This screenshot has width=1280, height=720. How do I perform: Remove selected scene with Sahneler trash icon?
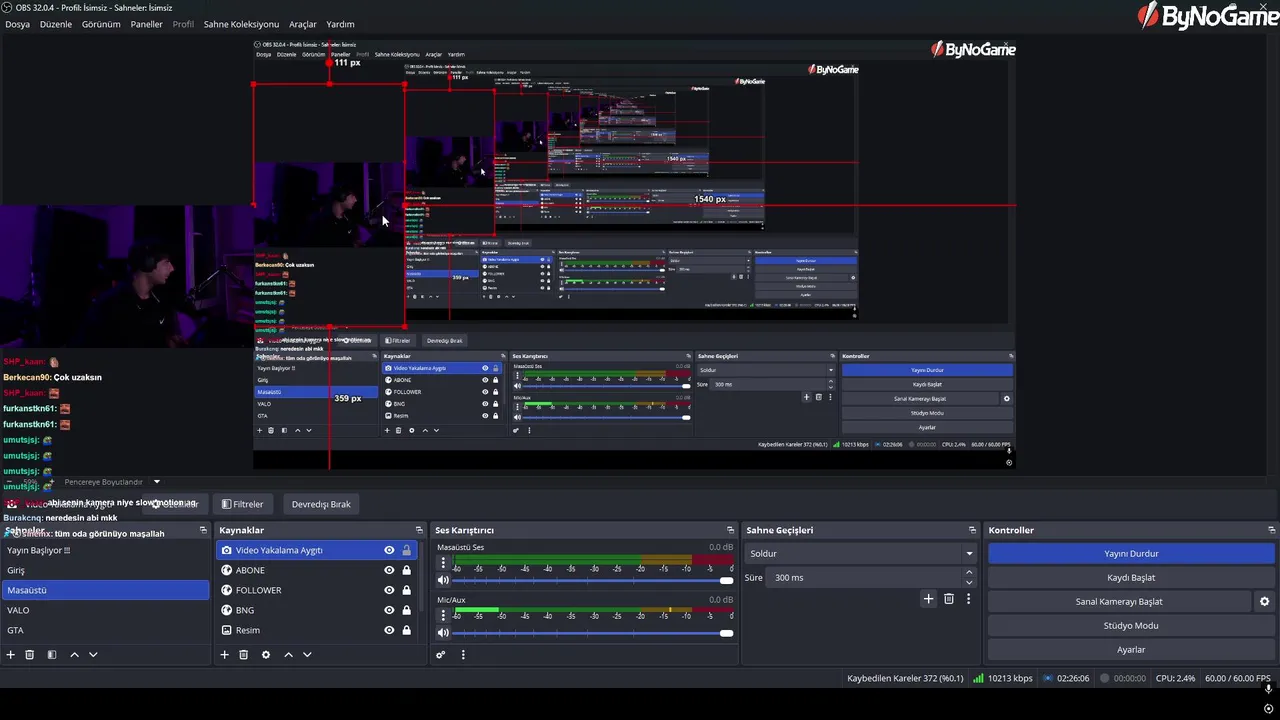pos(30,655)
